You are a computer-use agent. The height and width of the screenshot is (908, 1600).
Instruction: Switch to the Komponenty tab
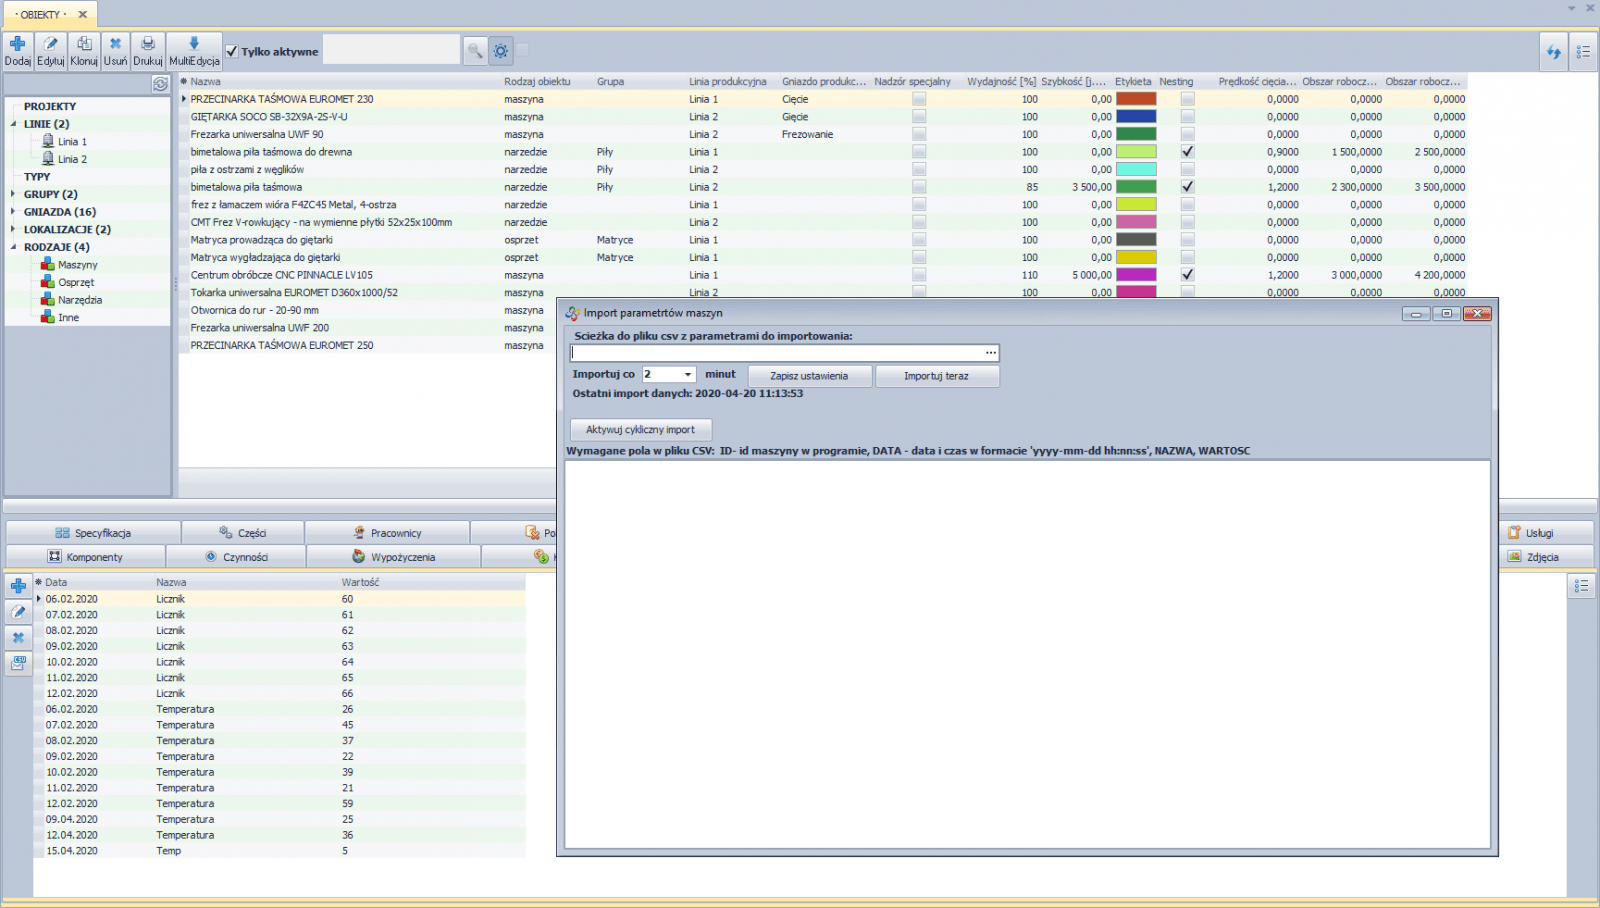[x=86, y=557]
